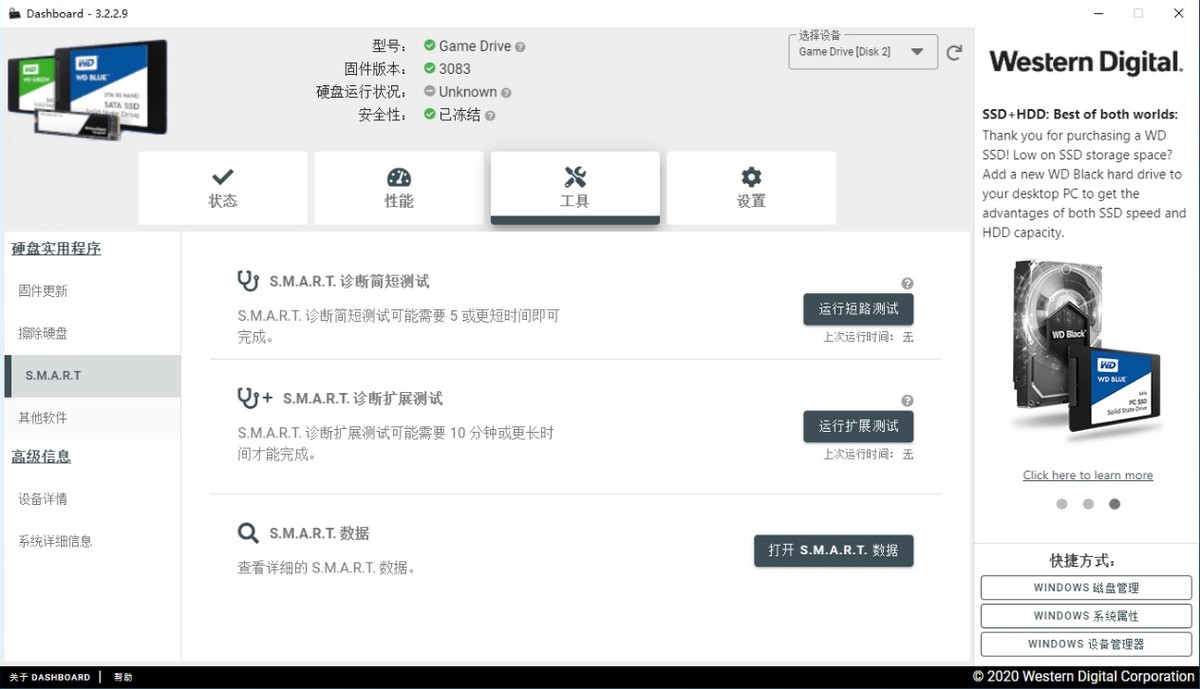Viewport: 1200px width, 689px height.
Task: Click the stethoscope icon for 诊断简短测试
Action: click(247, 282)
